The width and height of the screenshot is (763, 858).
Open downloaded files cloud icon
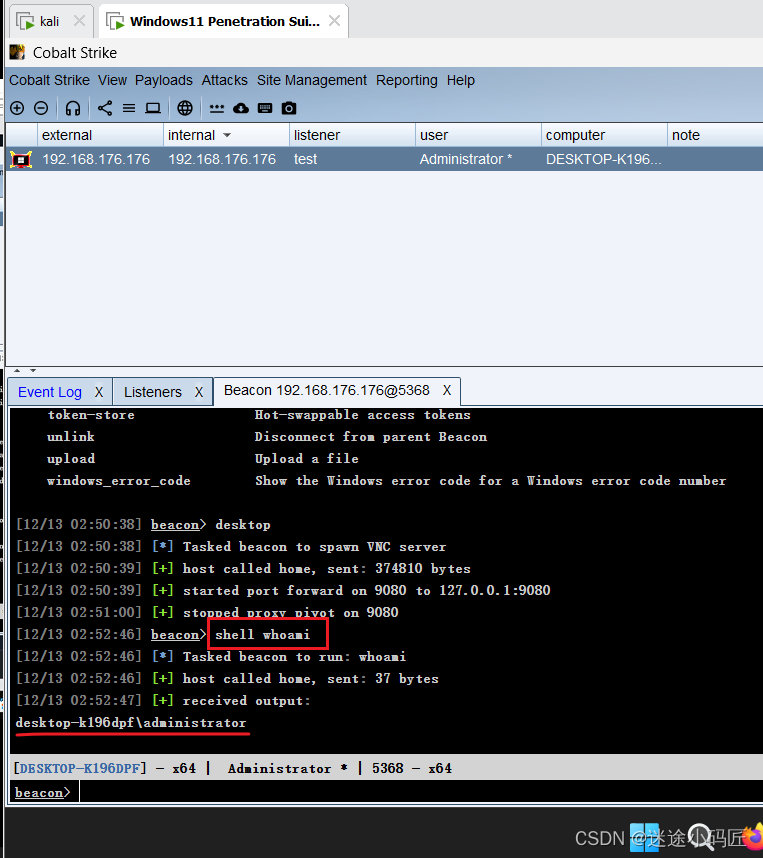click(x=241, y=108)
